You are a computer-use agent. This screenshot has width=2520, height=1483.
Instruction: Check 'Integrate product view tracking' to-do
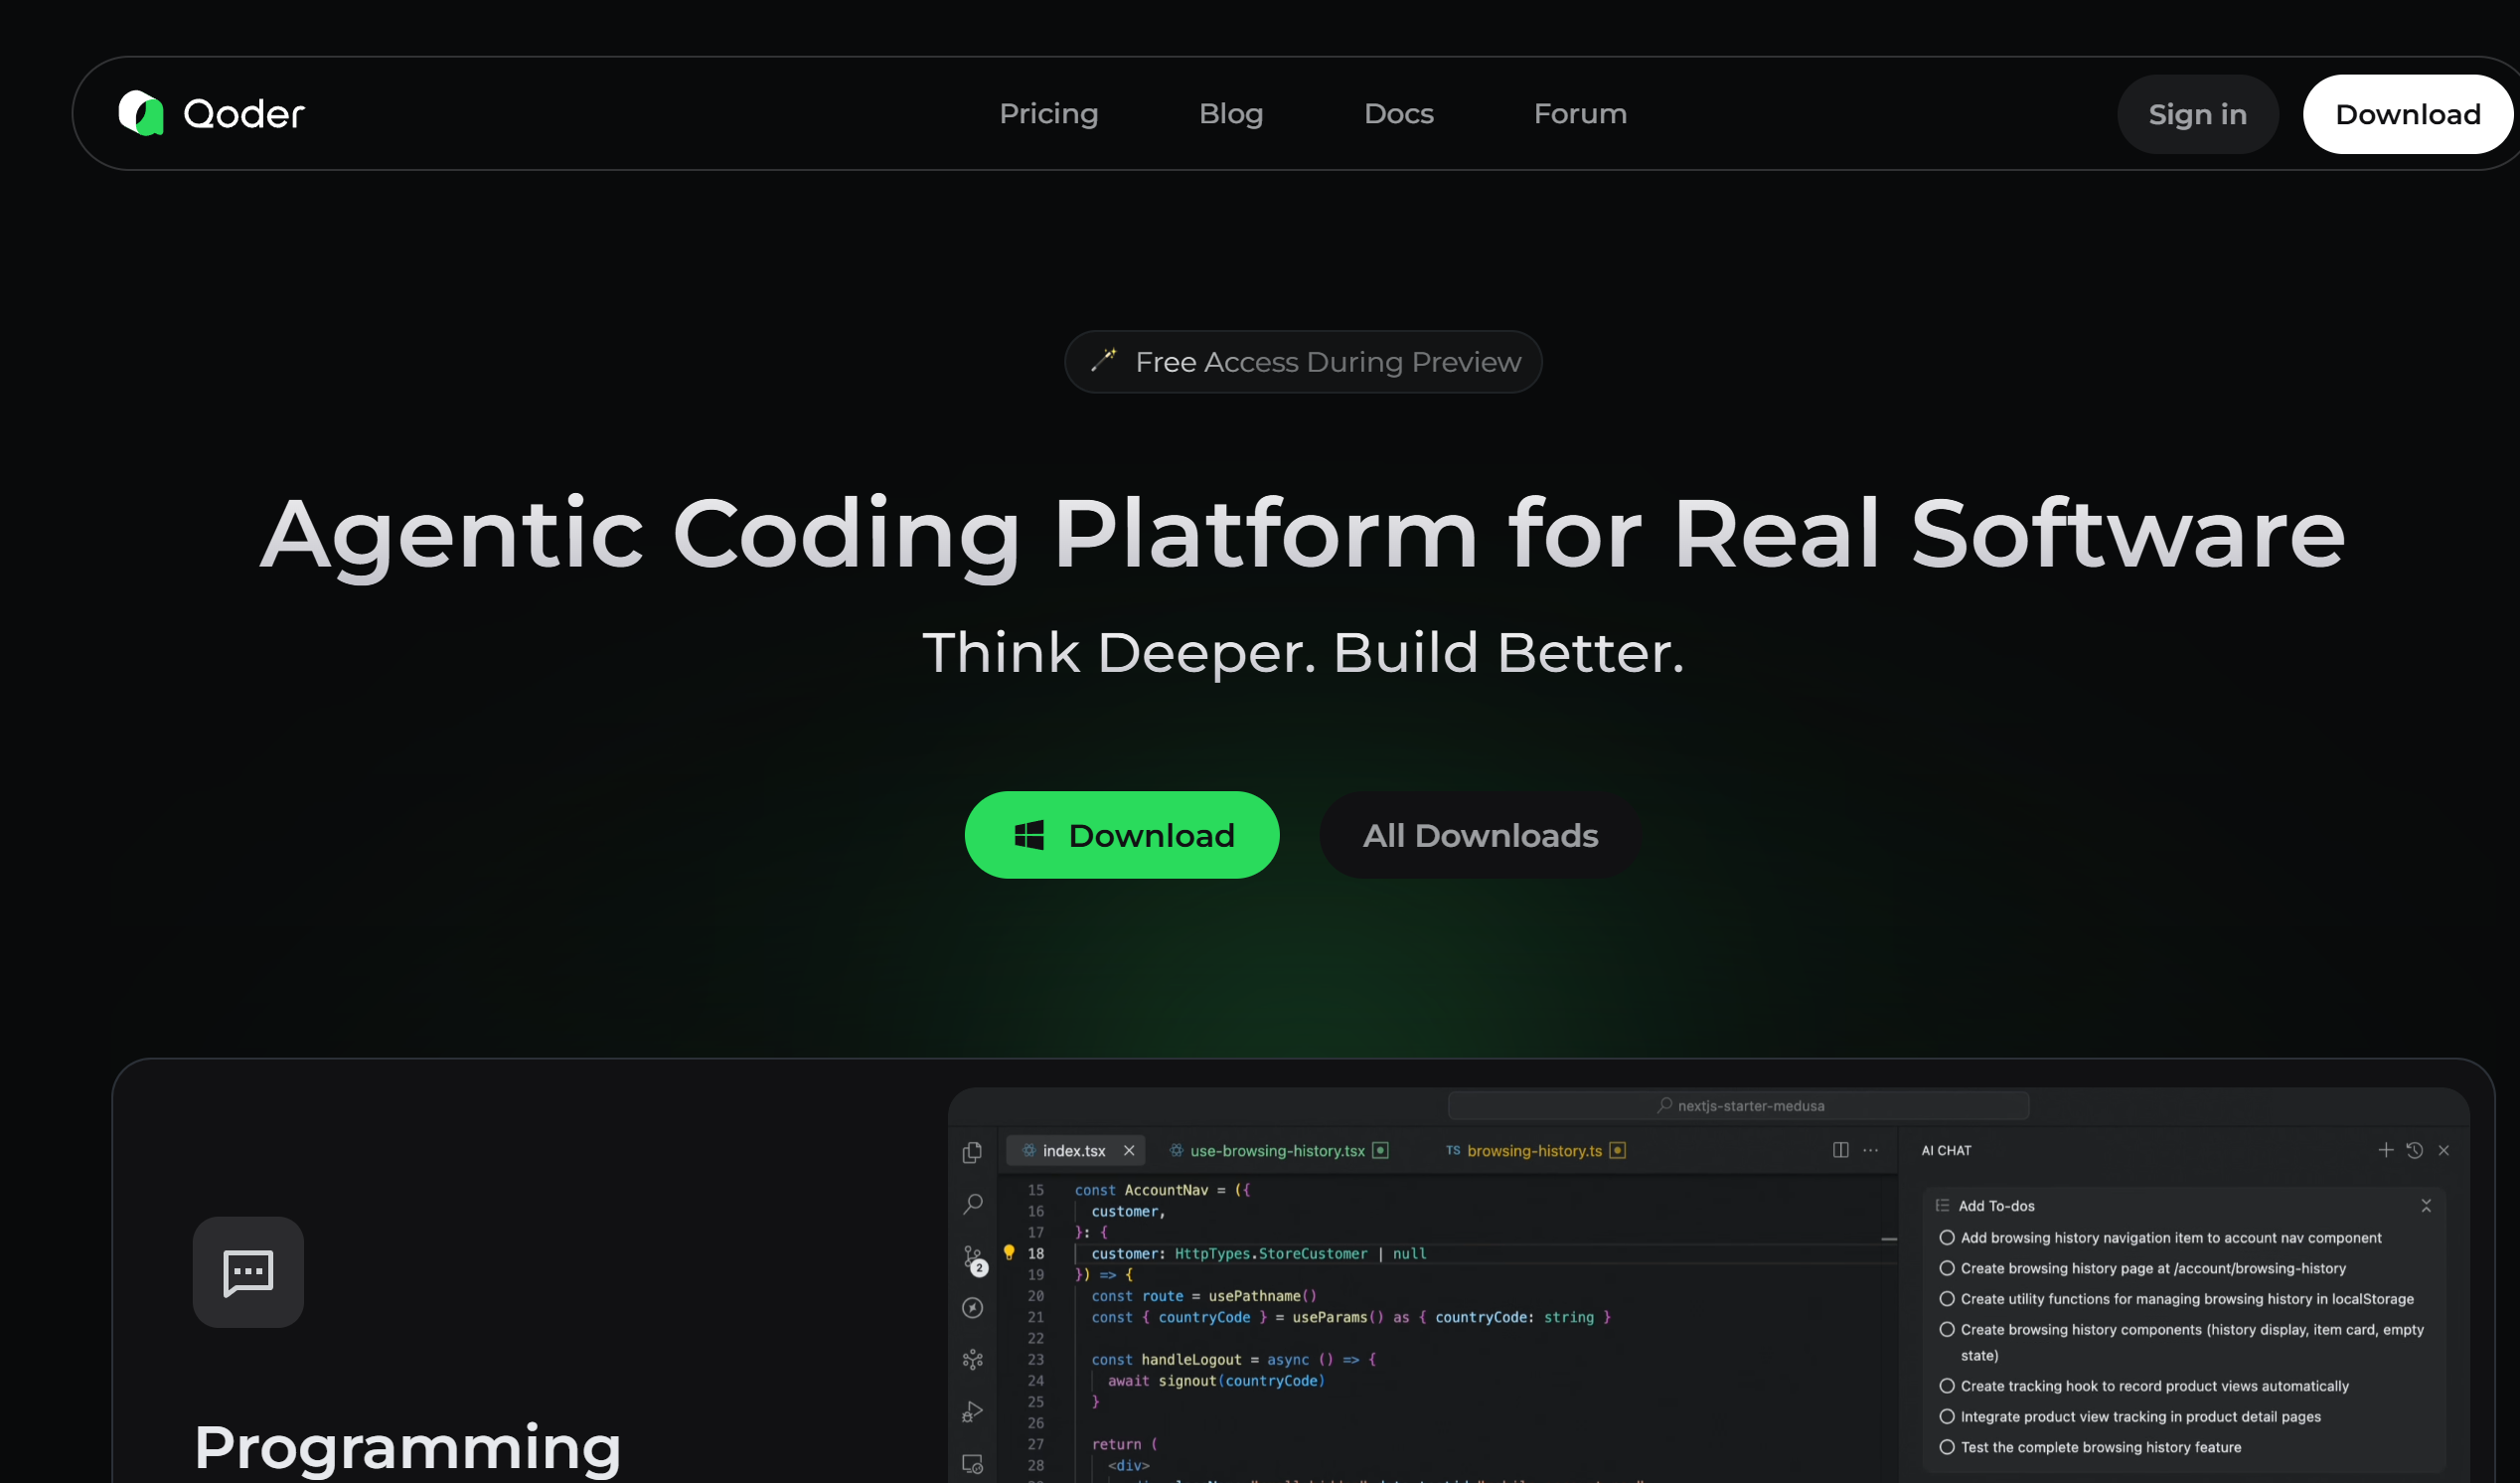(1947, 1417)
